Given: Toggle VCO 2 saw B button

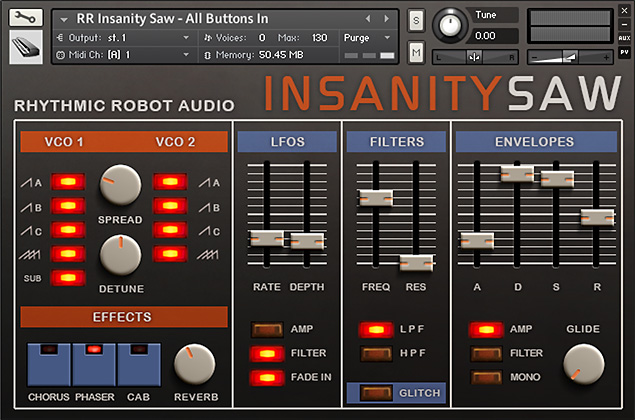Looking at the screenshot, I should click(x=170, y=206).
